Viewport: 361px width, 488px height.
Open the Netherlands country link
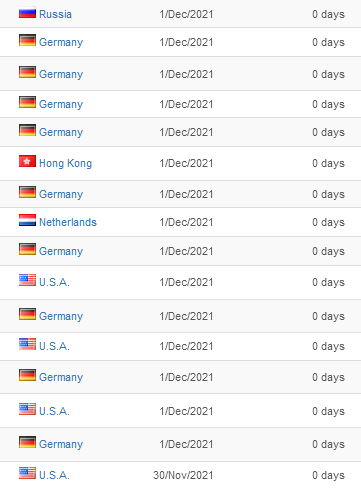point(68,222)
